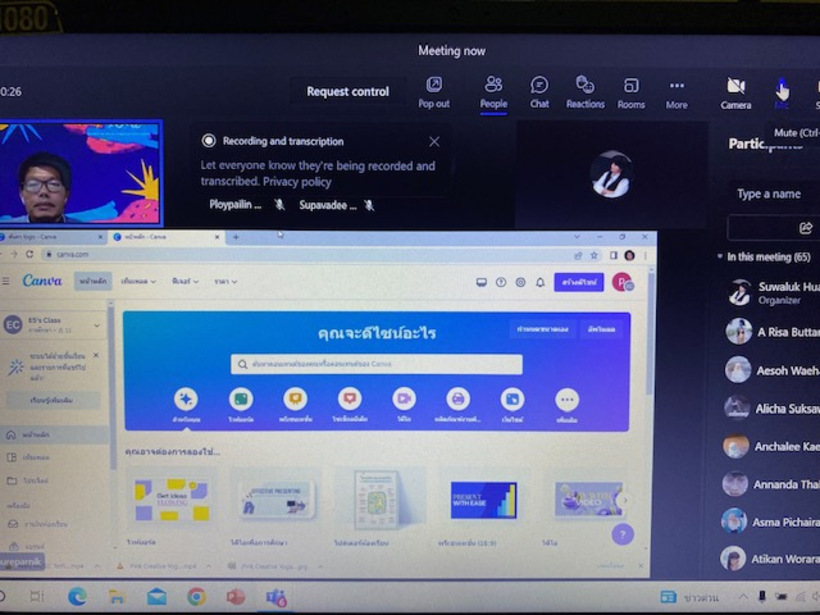The width and height of the screenshot is (820, 615).
Task: Toggle the Canva hamburger sidebar menu
Action: pyautogui.click(x=7, y=281)
